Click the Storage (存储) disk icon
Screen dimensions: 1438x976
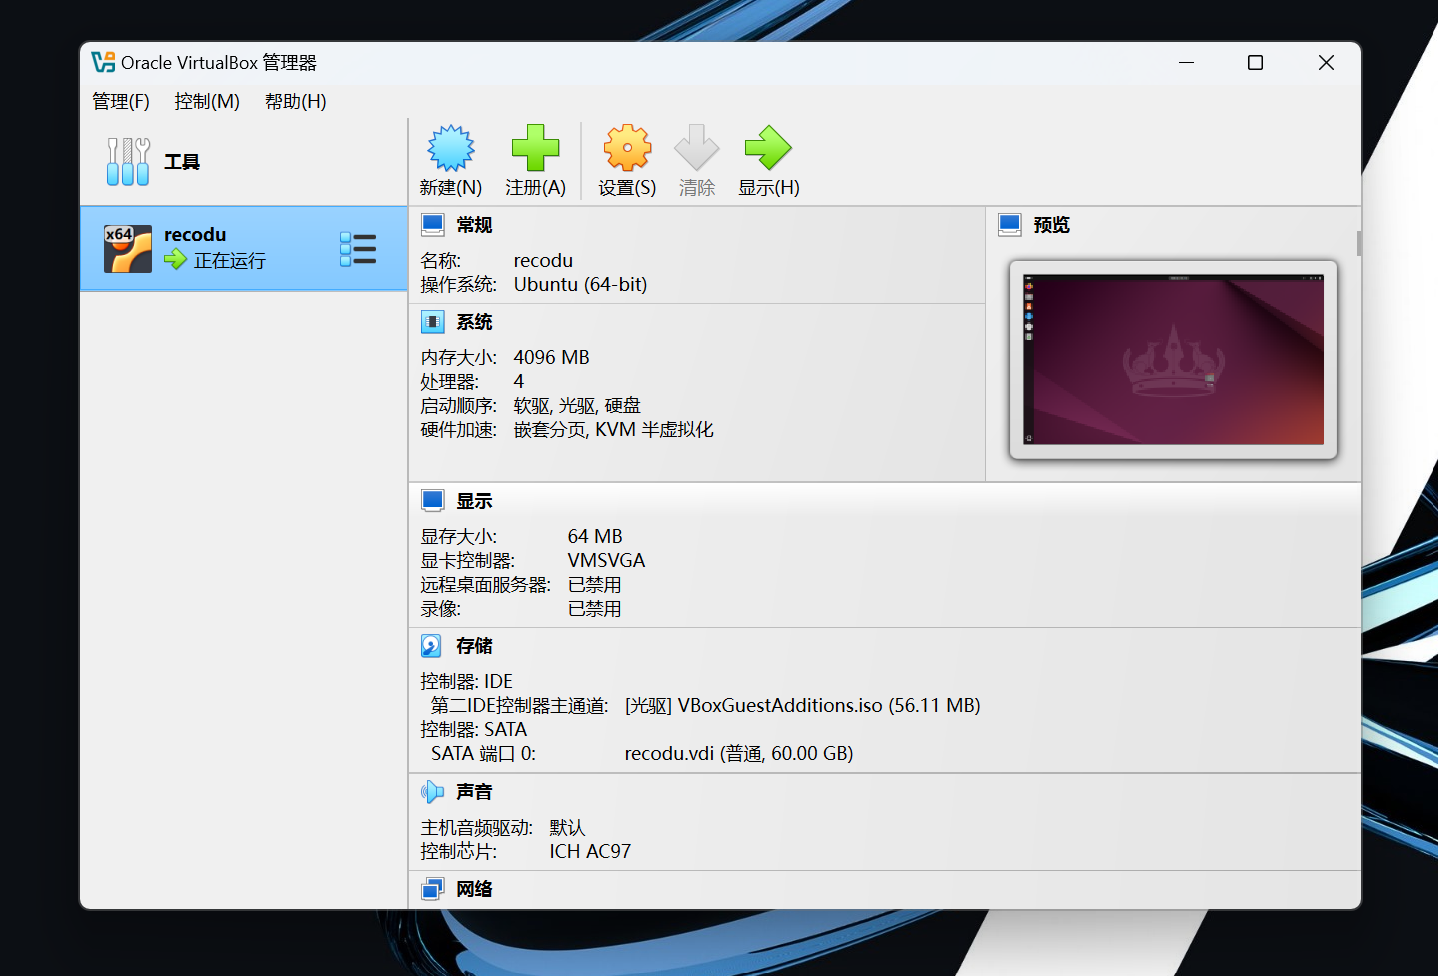click(x=431, y=646)
